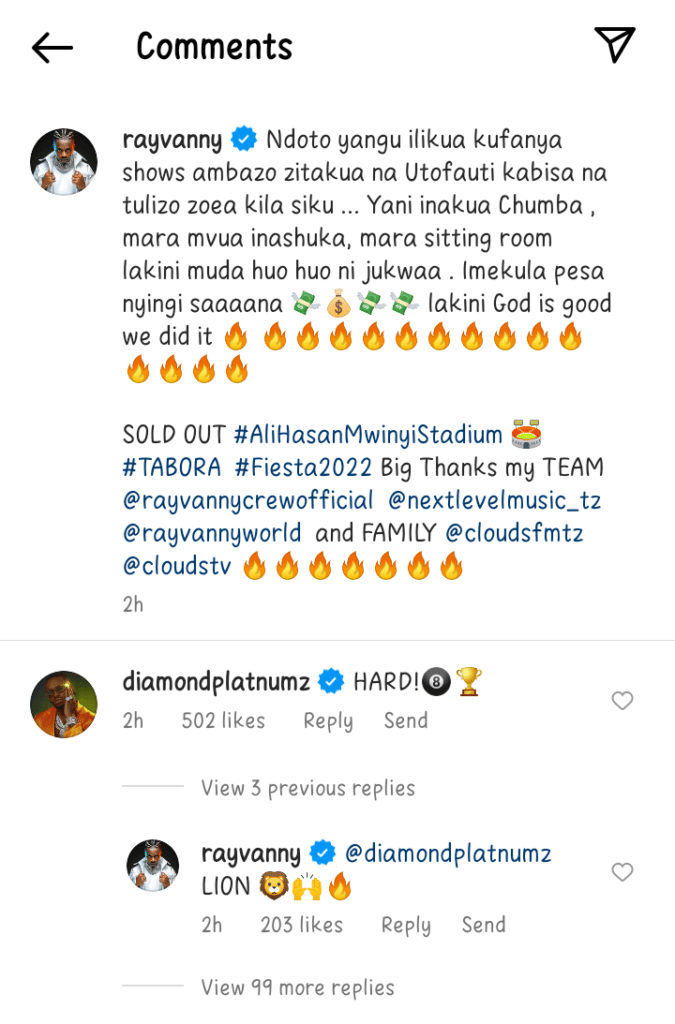The height and width of the screenshot is (1024, 675).
Task: Visit the @rayvannycrewofficial mention
Action: (x=248, y=501)
